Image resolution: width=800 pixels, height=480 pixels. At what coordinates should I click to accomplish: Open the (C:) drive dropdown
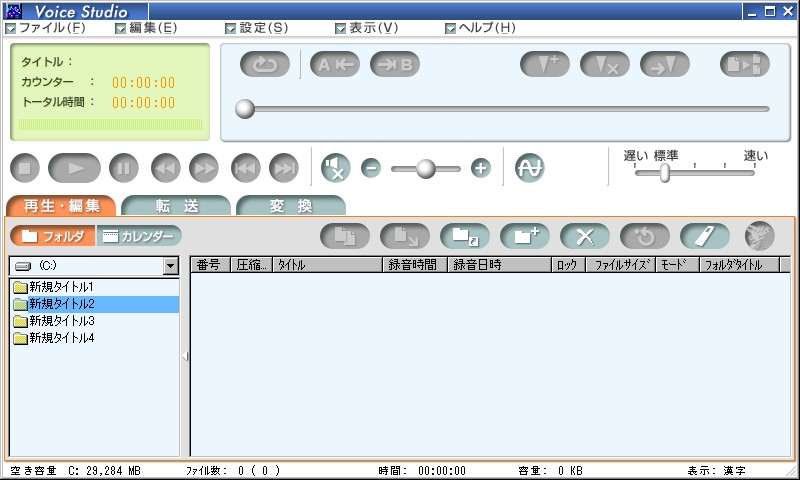click(170, 266)
